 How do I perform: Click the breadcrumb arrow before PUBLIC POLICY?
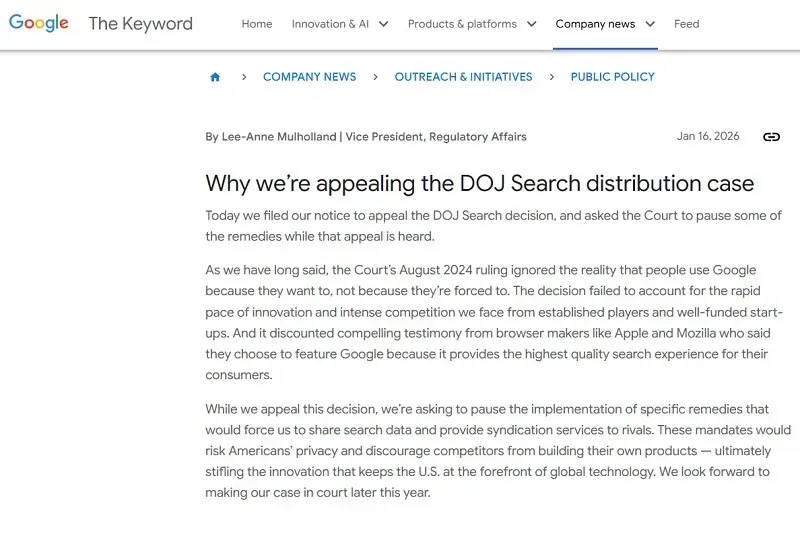(x=552, y=77)
